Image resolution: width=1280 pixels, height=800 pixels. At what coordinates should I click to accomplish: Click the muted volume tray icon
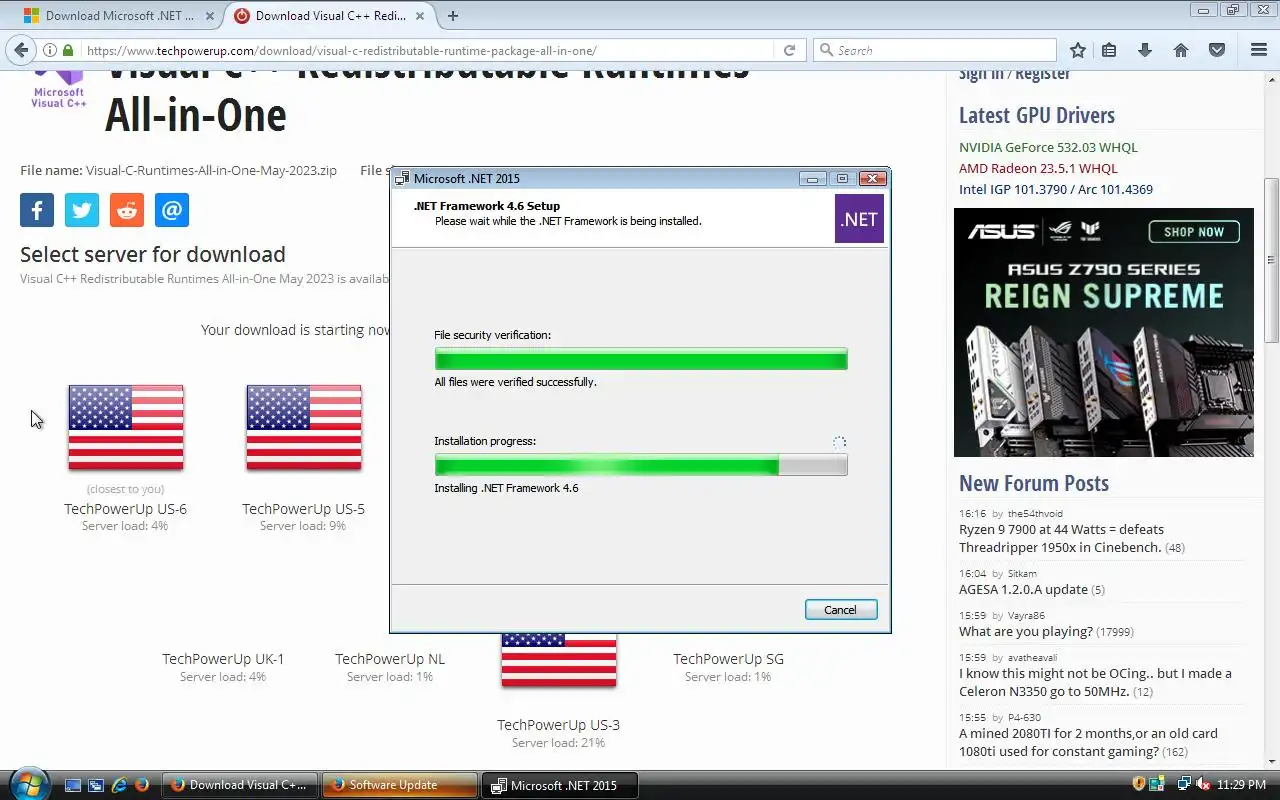(x=1203, y=784)
